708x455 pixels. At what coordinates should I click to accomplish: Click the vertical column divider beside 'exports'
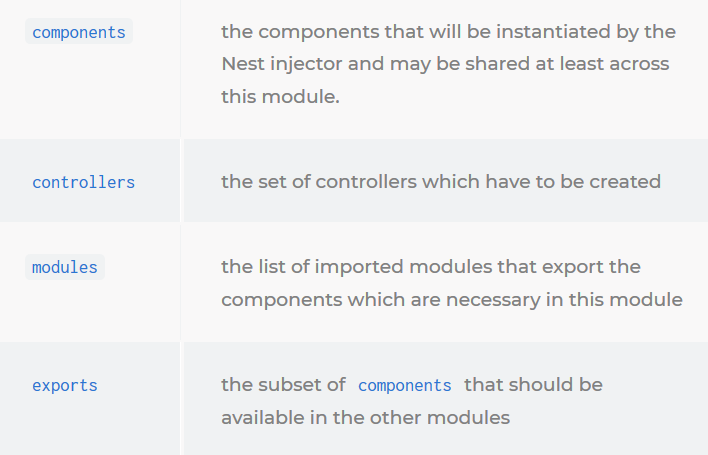(182, 399)
